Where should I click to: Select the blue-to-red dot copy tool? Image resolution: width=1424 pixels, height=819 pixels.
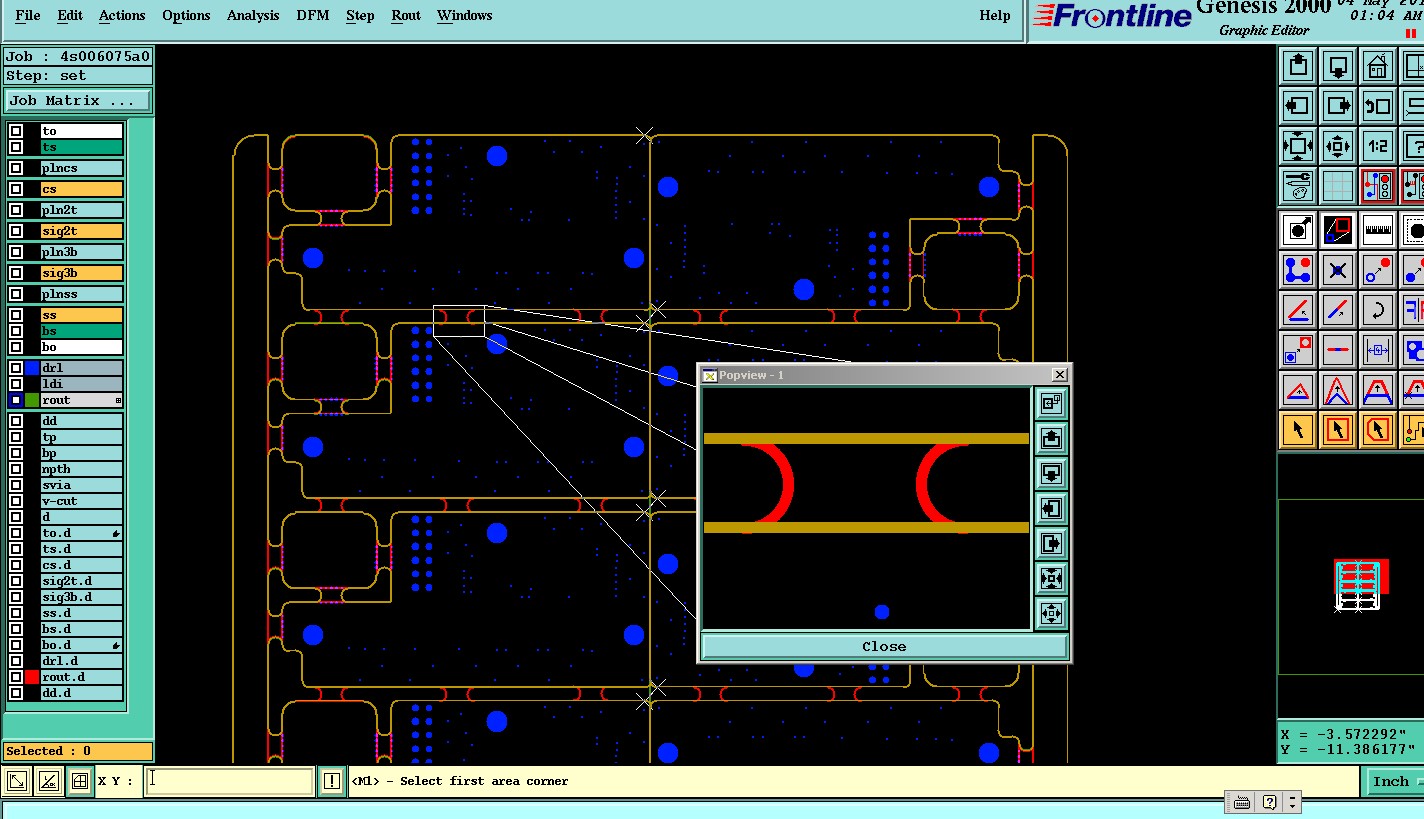tap(1377, 270)
